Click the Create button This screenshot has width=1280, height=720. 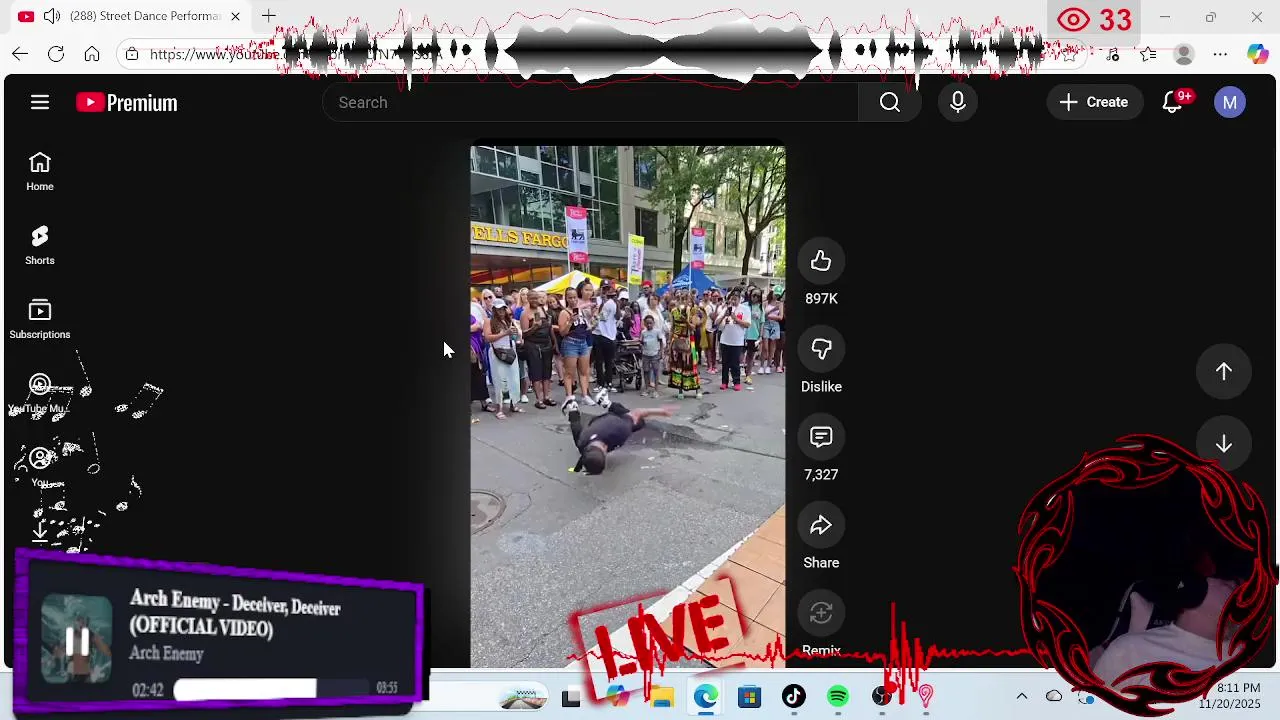click(1095, 102)
